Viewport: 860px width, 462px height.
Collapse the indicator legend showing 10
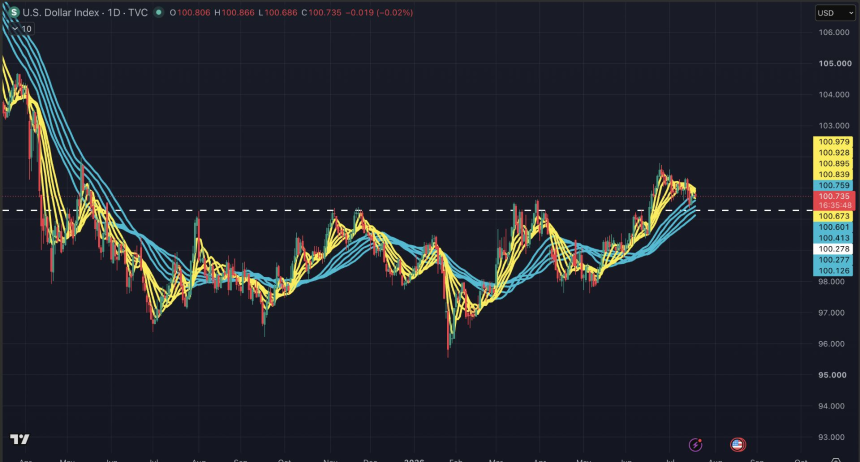click(x=21, y=29)
